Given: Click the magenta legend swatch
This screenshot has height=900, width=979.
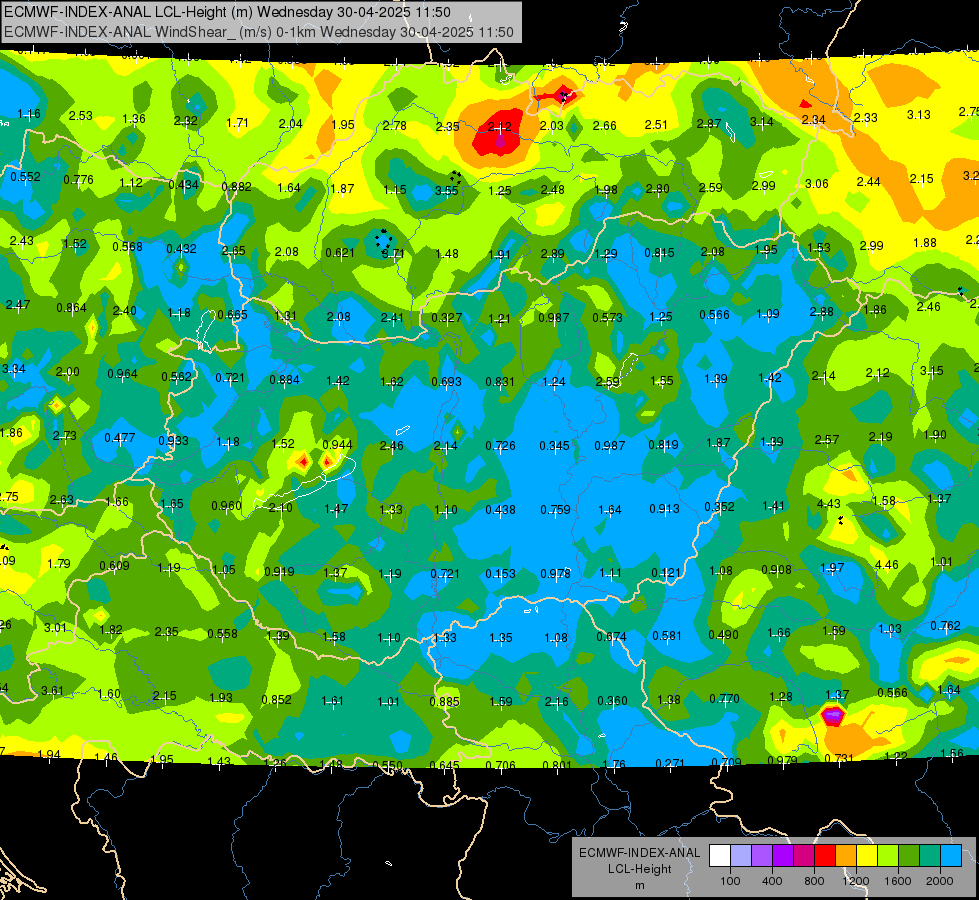Looking at the screenshot, I should (804, 856).
